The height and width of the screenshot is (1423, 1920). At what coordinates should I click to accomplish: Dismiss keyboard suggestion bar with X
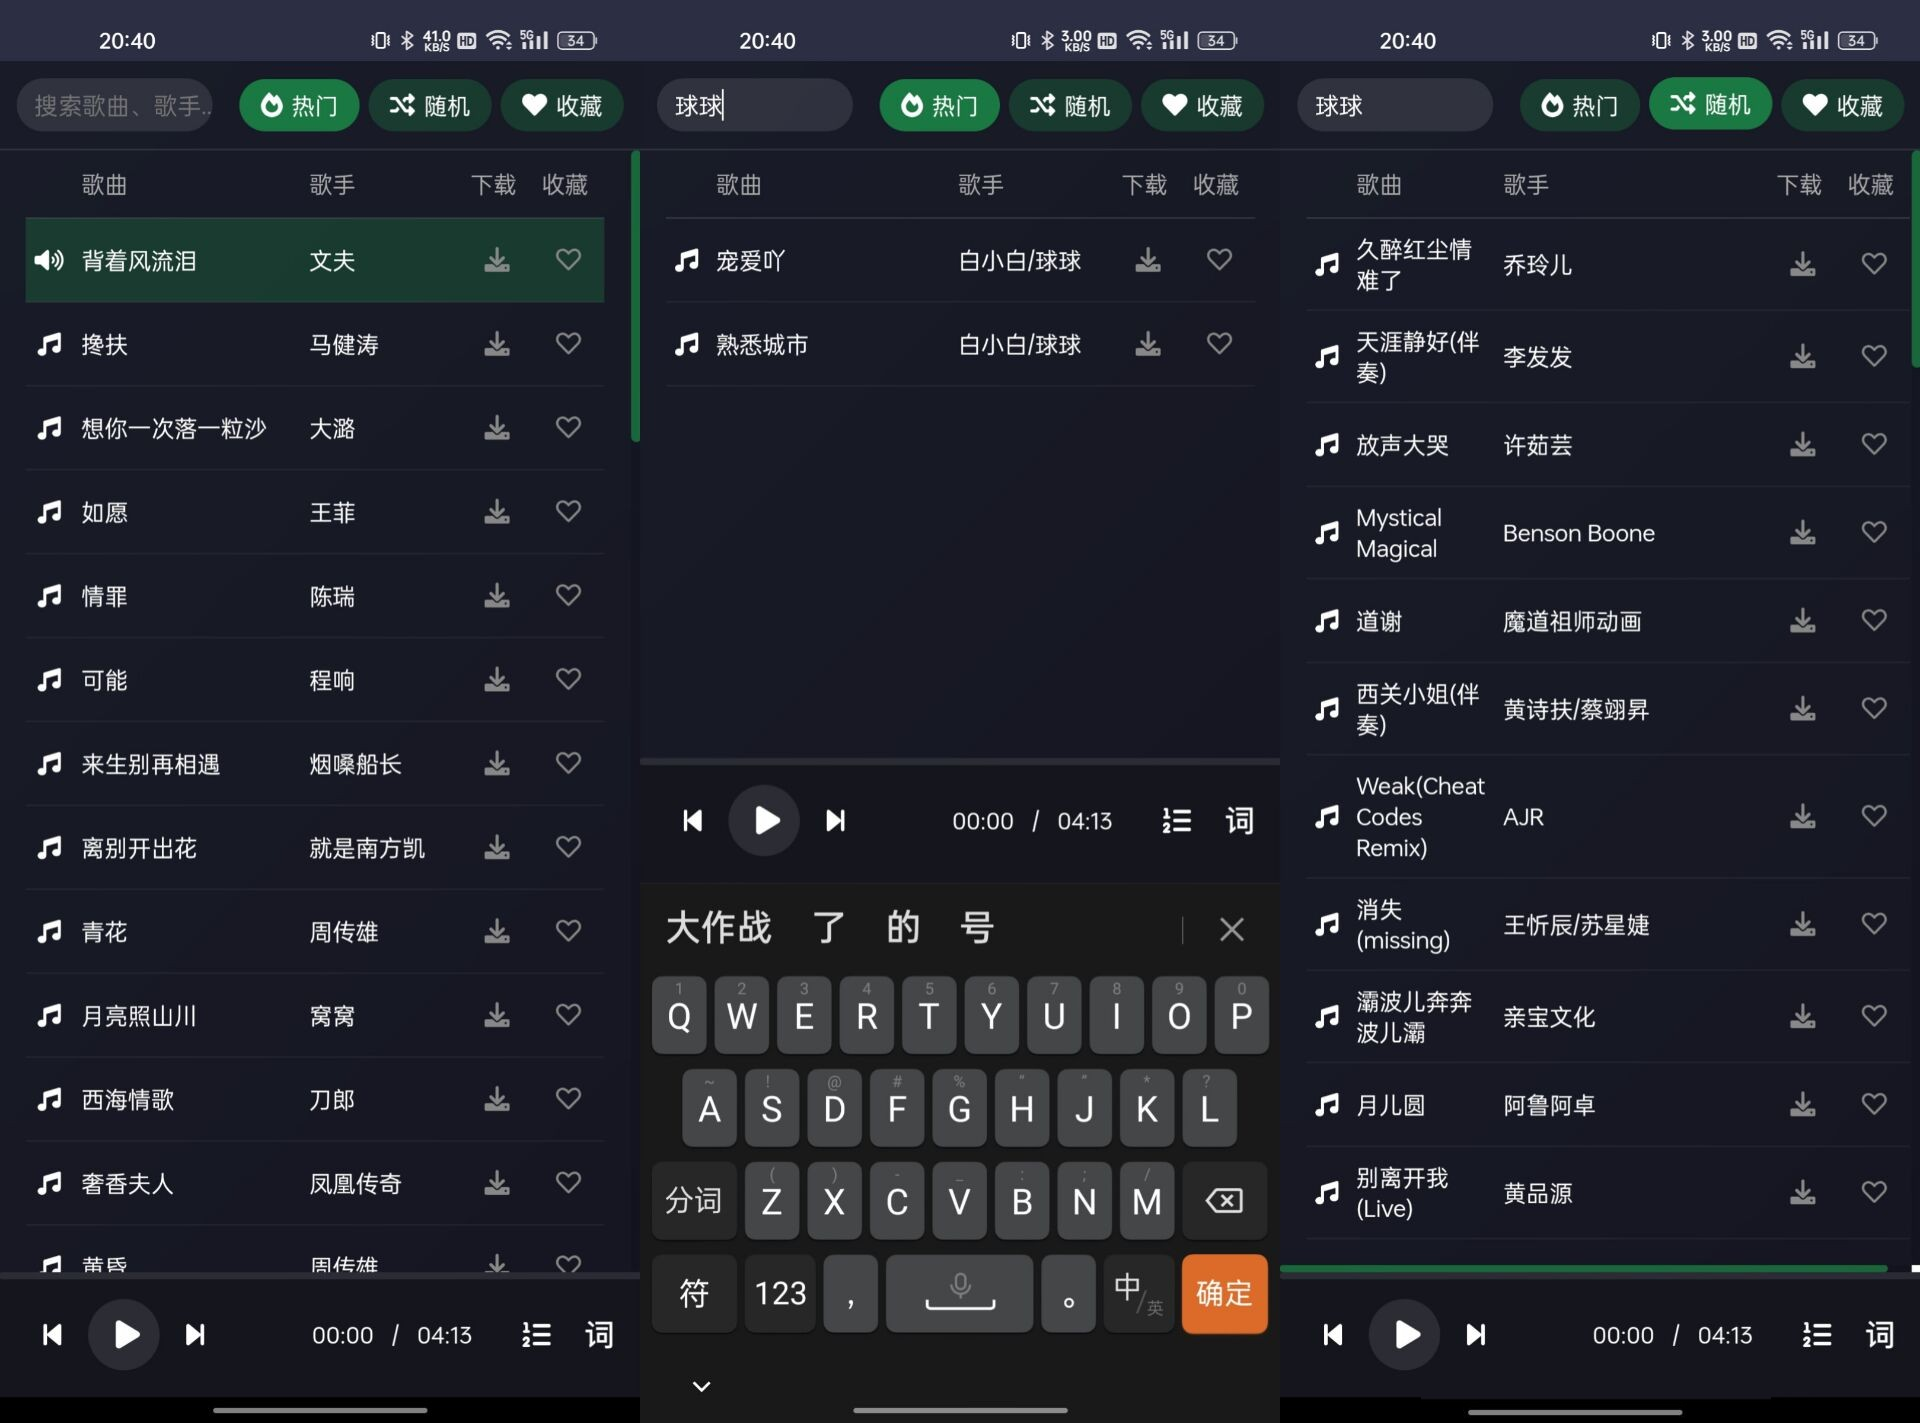[1231, 929]
